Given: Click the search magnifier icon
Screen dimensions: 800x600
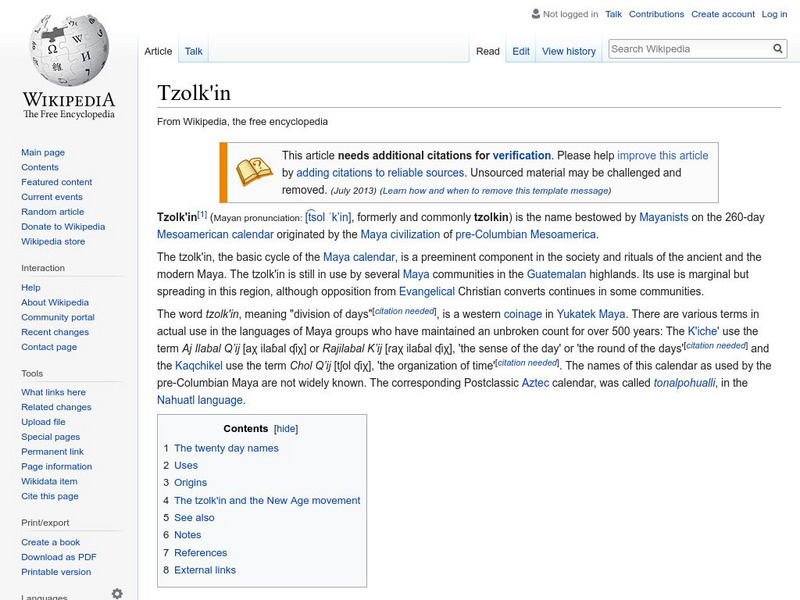Looking at the screenshot, I should (778, 49).
